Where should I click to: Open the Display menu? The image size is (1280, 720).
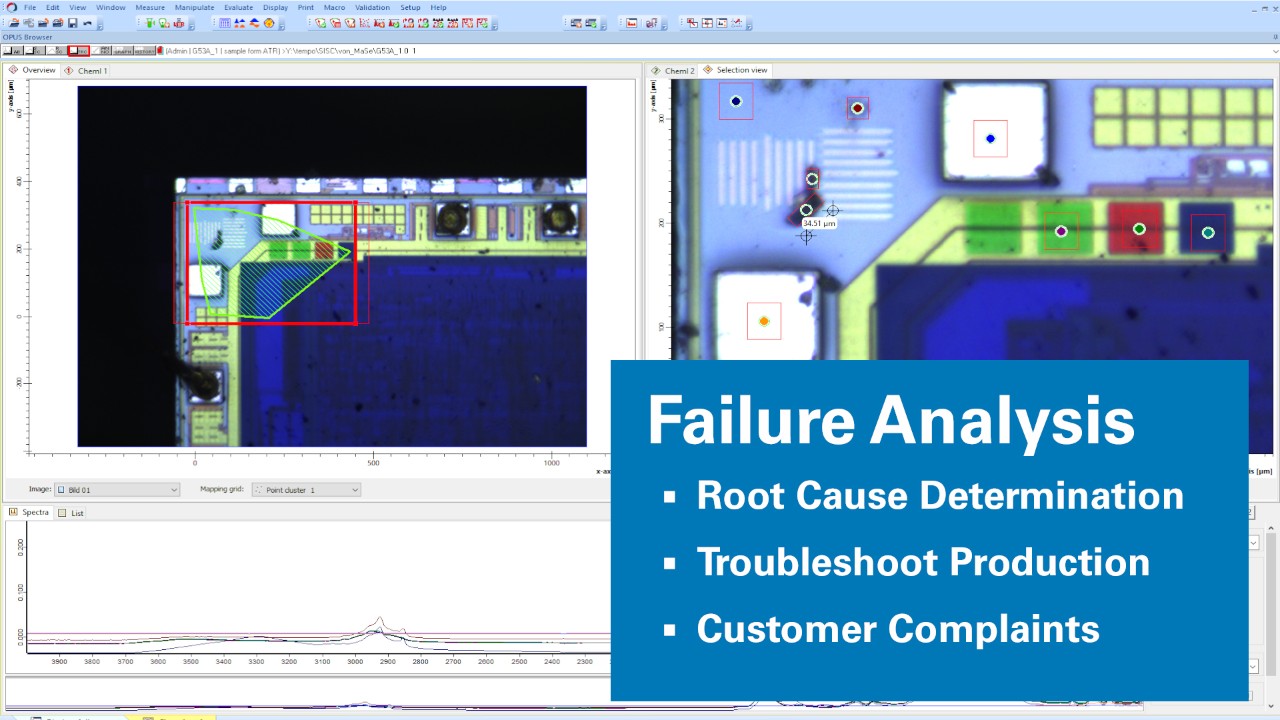click(x=275, y=7)
